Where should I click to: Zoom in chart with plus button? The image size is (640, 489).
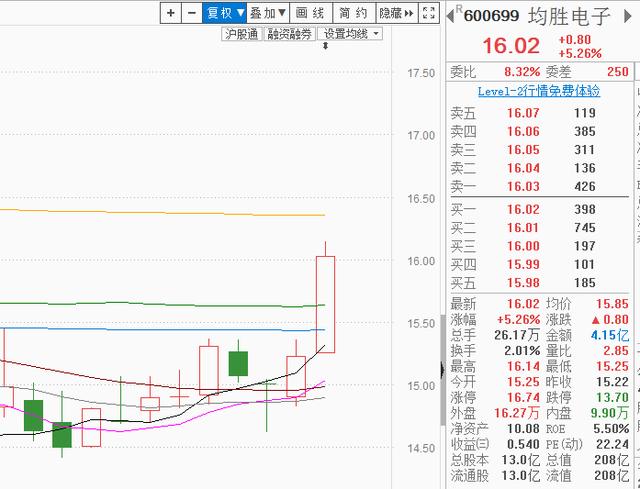click(171, 13)
